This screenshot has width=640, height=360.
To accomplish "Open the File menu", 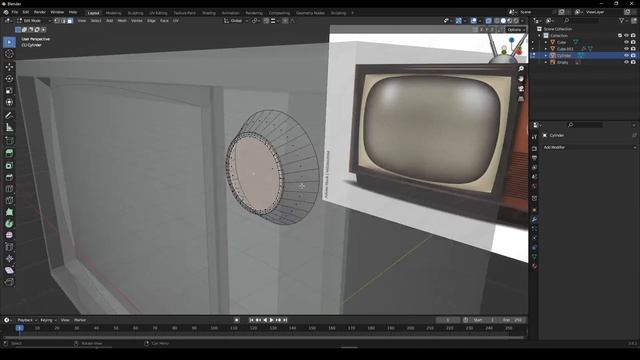I will tap(15, 12).
